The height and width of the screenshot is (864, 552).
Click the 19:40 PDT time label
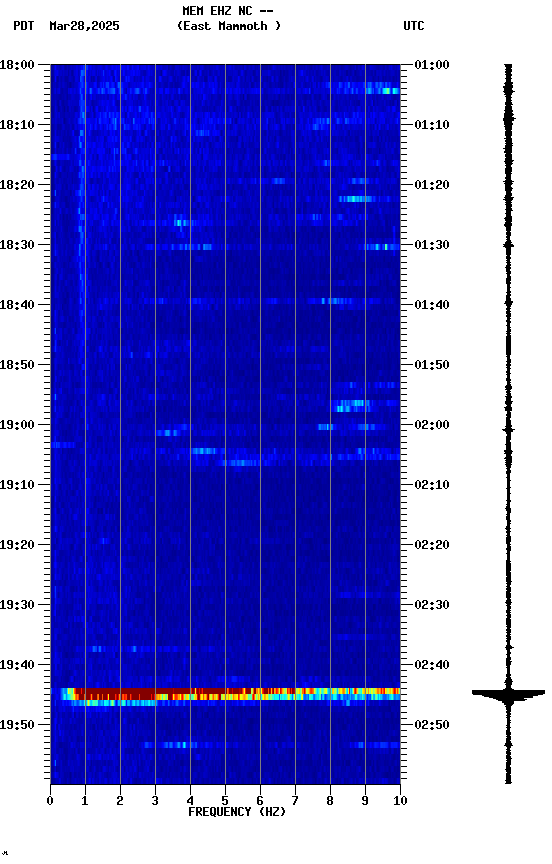coord(17,665)
